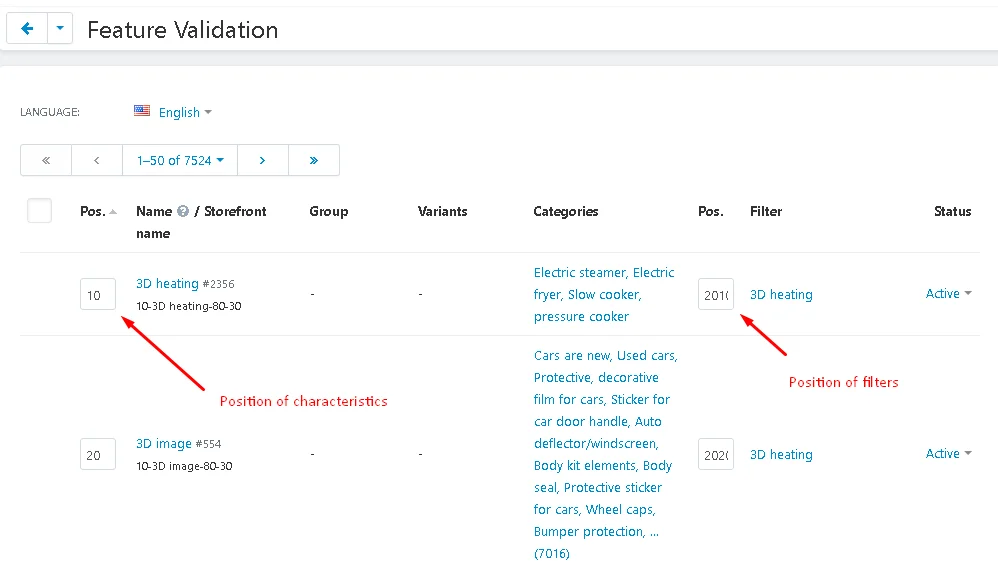This screenshot has width=998, height=570.
Task: Click the help icon beside Name
Action: click(183, 212)
